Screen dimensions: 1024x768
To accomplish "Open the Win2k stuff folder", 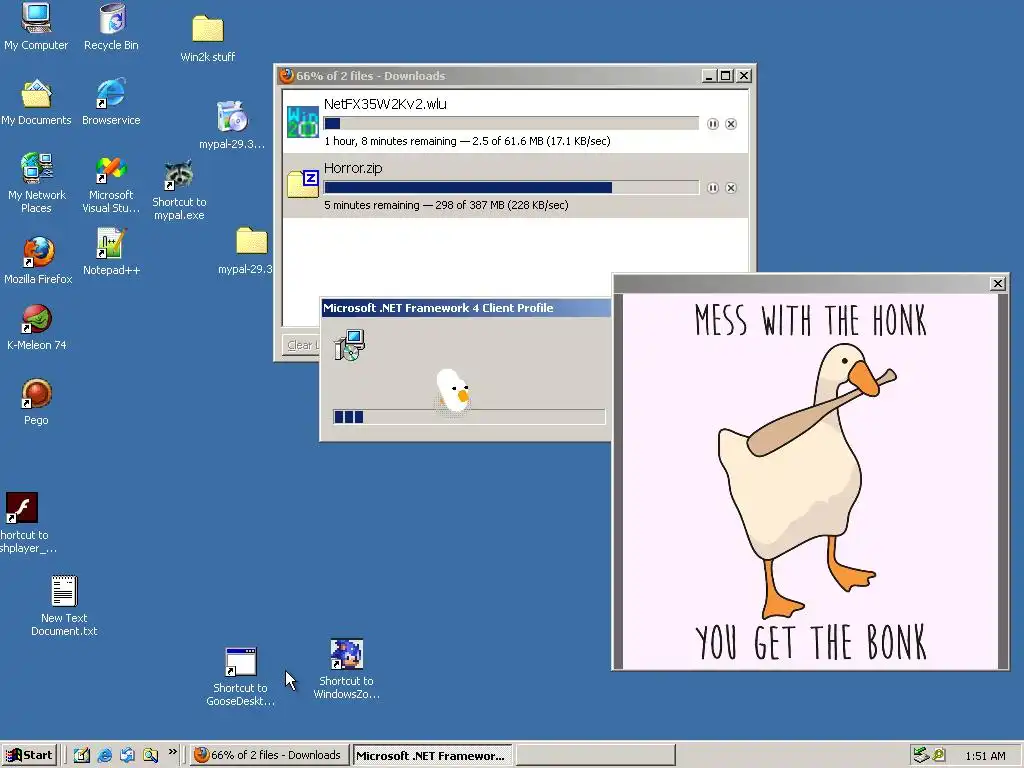I will 208,29.
